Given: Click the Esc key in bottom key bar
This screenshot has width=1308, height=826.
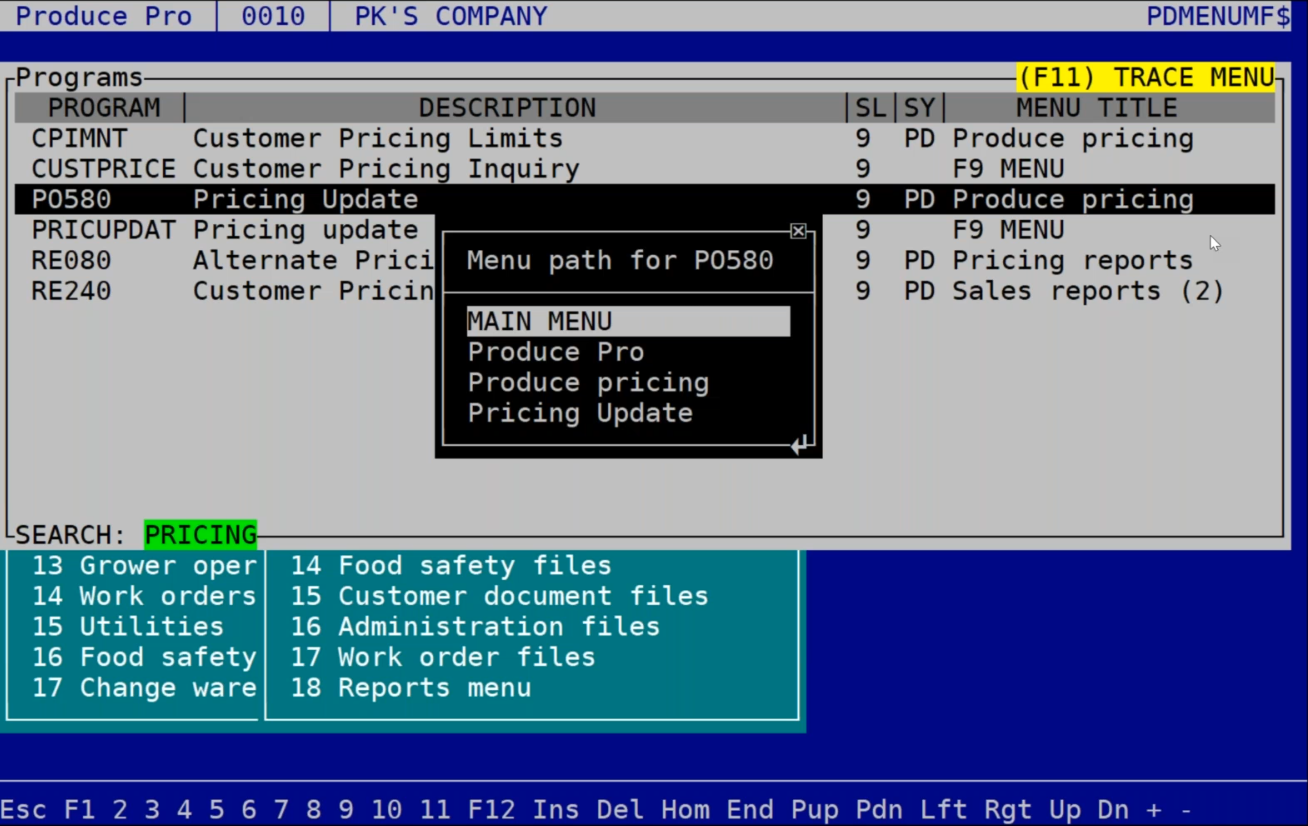Looking at the screenshot, I should click(24, 809).
